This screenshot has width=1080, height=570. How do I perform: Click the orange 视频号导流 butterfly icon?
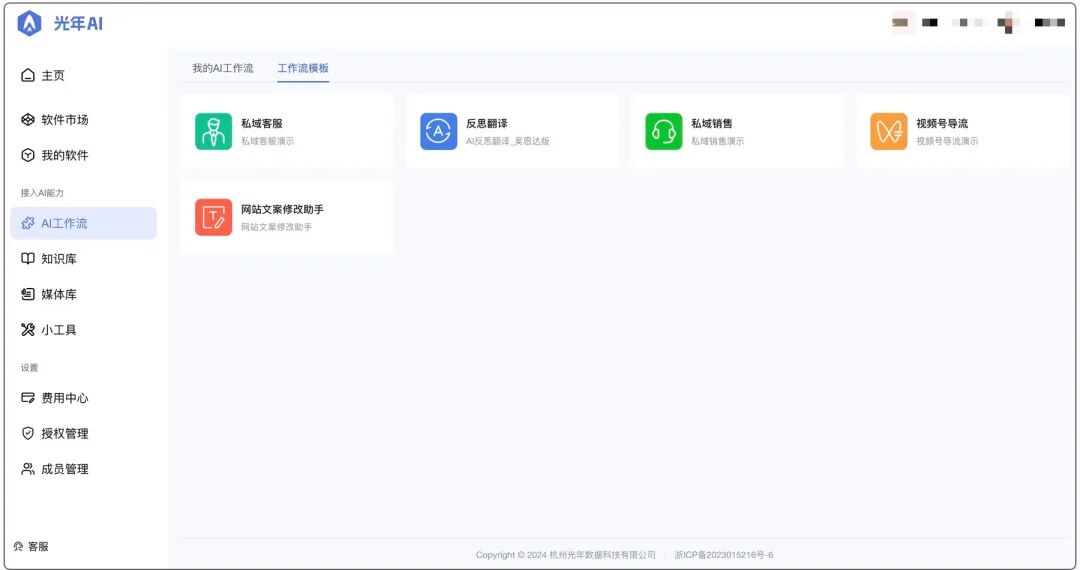(x=889, y=131)
